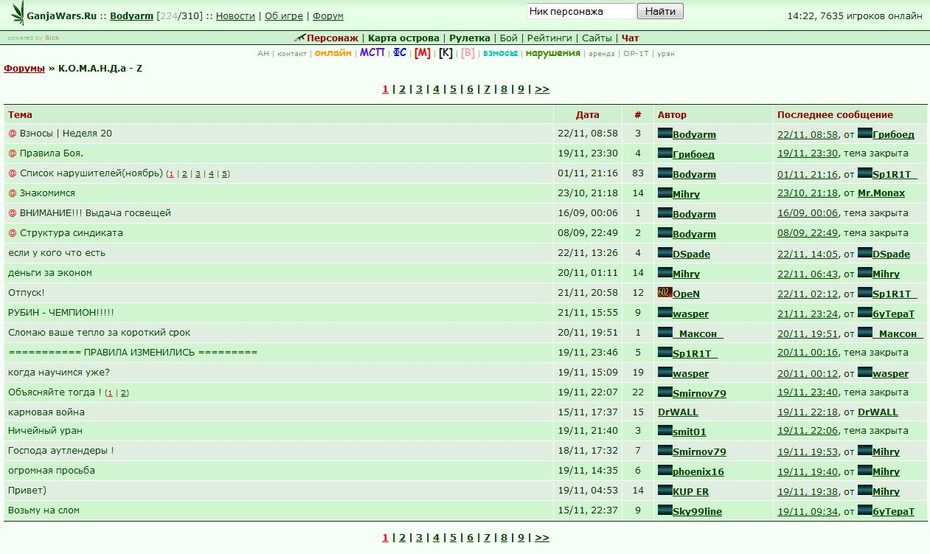Open the Bodyarm profile link in header
The height and width of the screenshot is (554, 930).
click(132, 16)
